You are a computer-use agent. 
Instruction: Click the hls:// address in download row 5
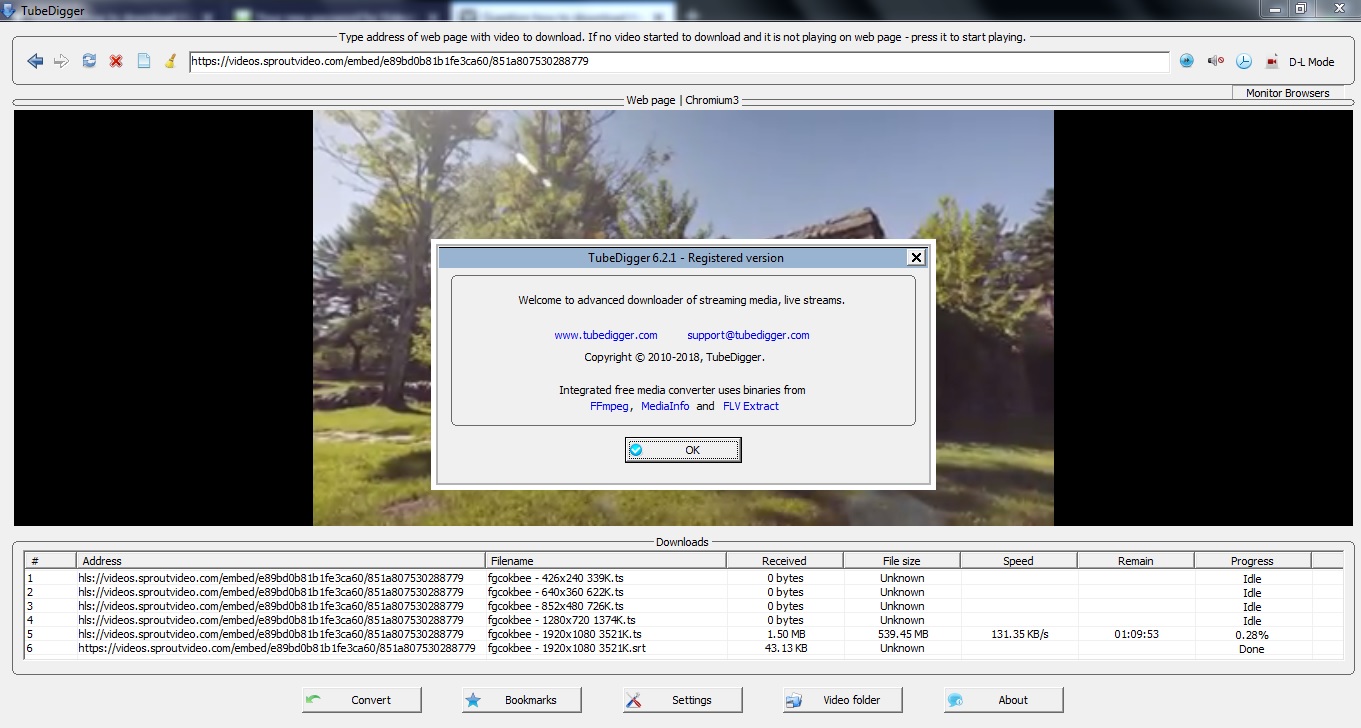(x=271, y=634)
